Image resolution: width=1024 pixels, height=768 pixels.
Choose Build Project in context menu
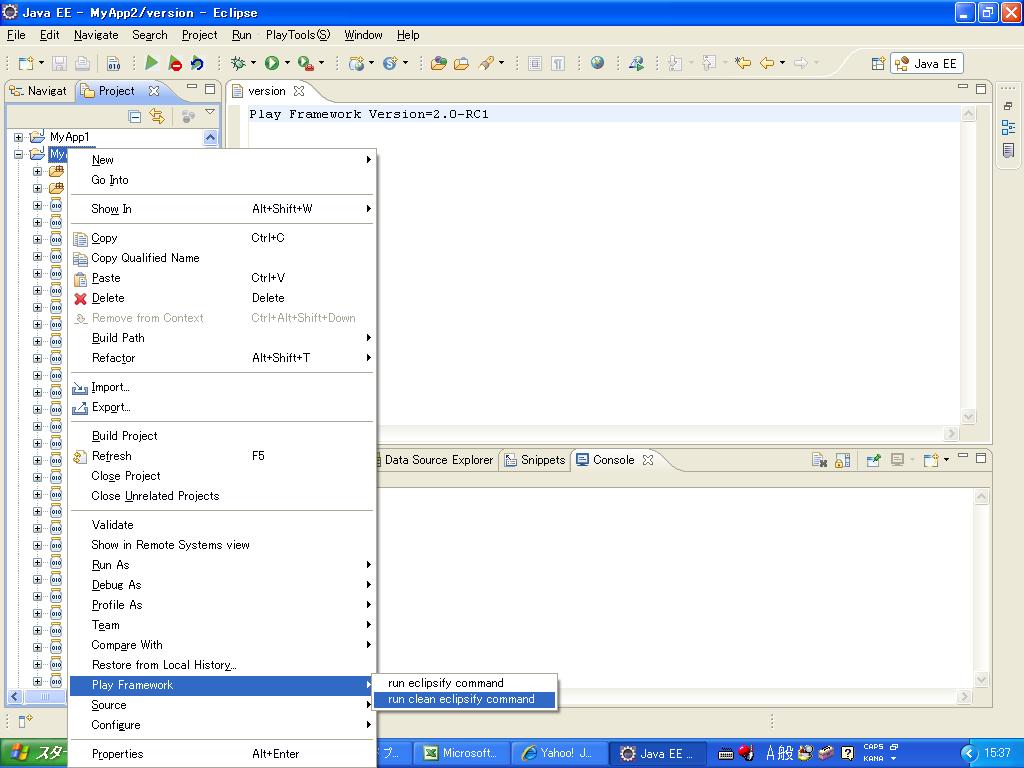[222, 436]
